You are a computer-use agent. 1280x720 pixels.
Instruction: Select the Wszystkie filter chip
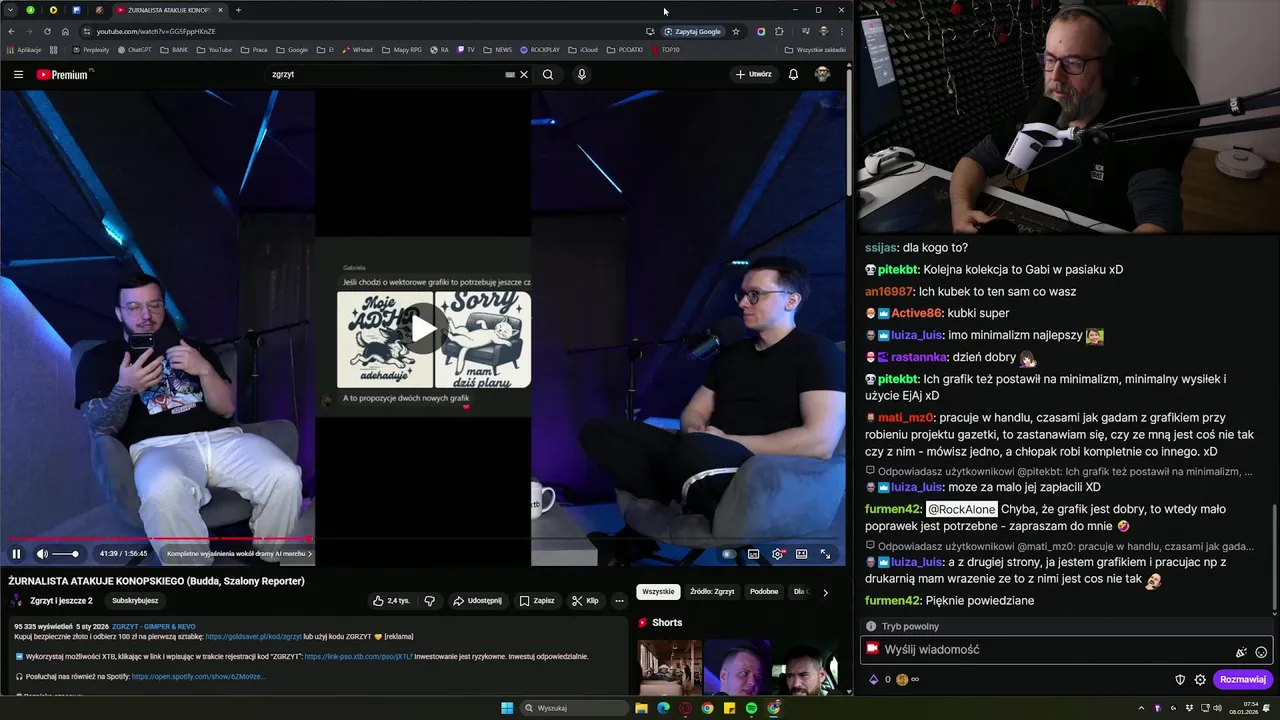658,592
